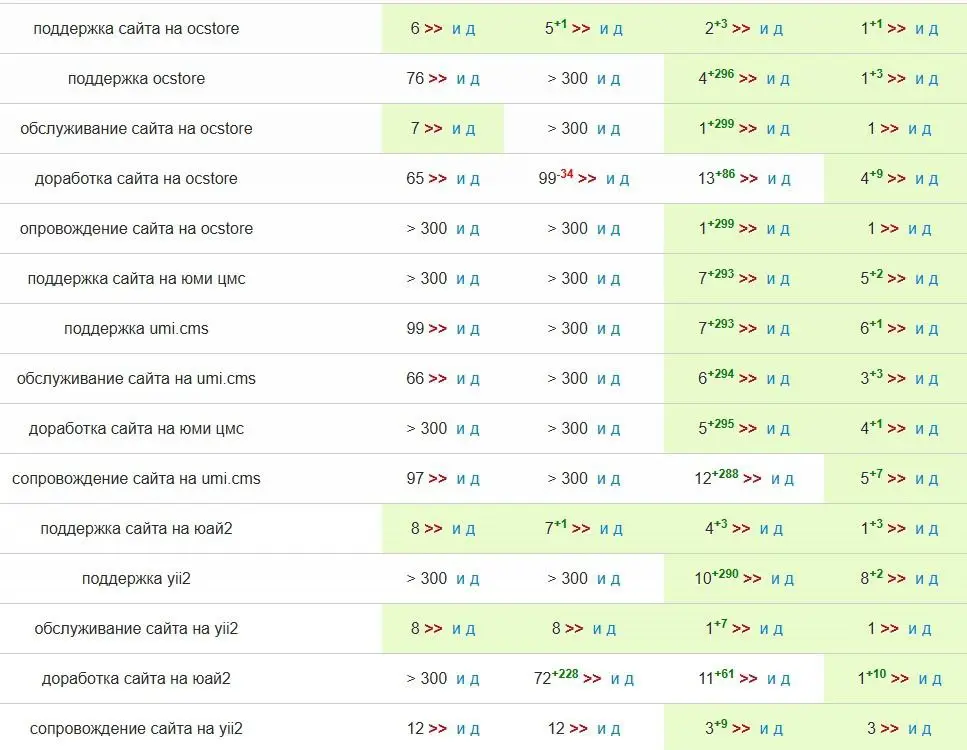Viewport: 967px width, 750px height.
Task: Click >> arrows next to 5+2 value
Action: tap(897, 279)
